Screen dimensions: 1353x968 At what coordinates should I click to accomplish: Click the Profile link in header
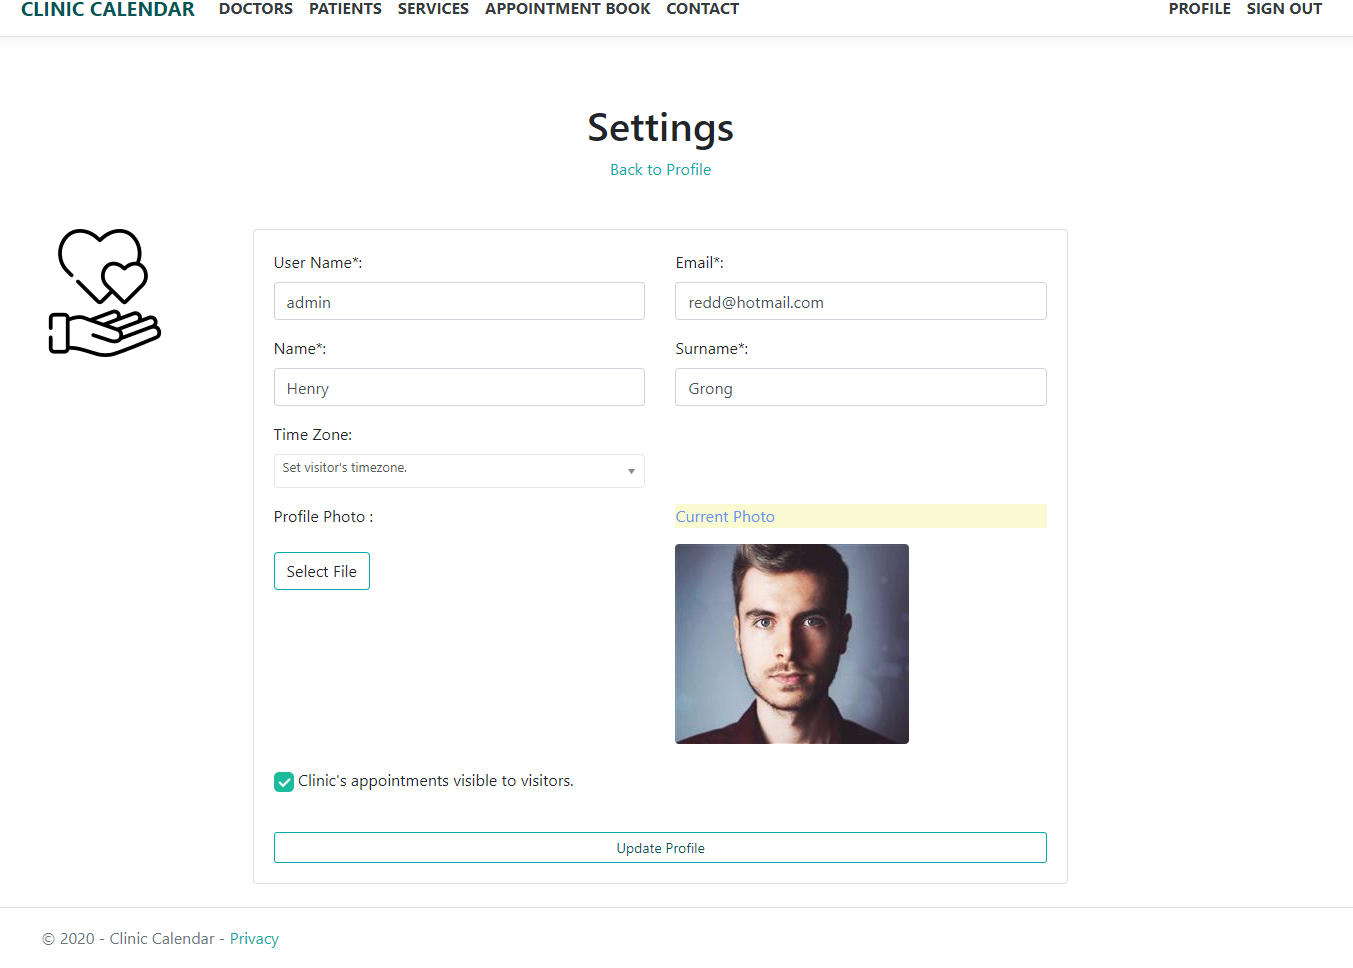[x=1199, y=9]
